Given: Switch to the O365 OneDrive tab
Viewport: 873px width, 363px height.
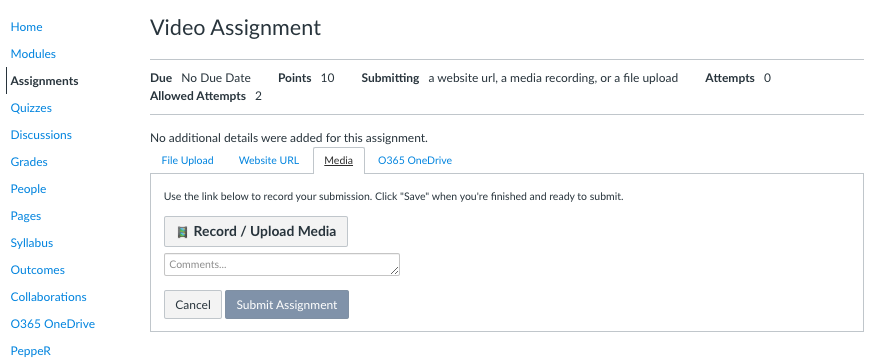Looking at the screenshot, I should coord(415,160).
